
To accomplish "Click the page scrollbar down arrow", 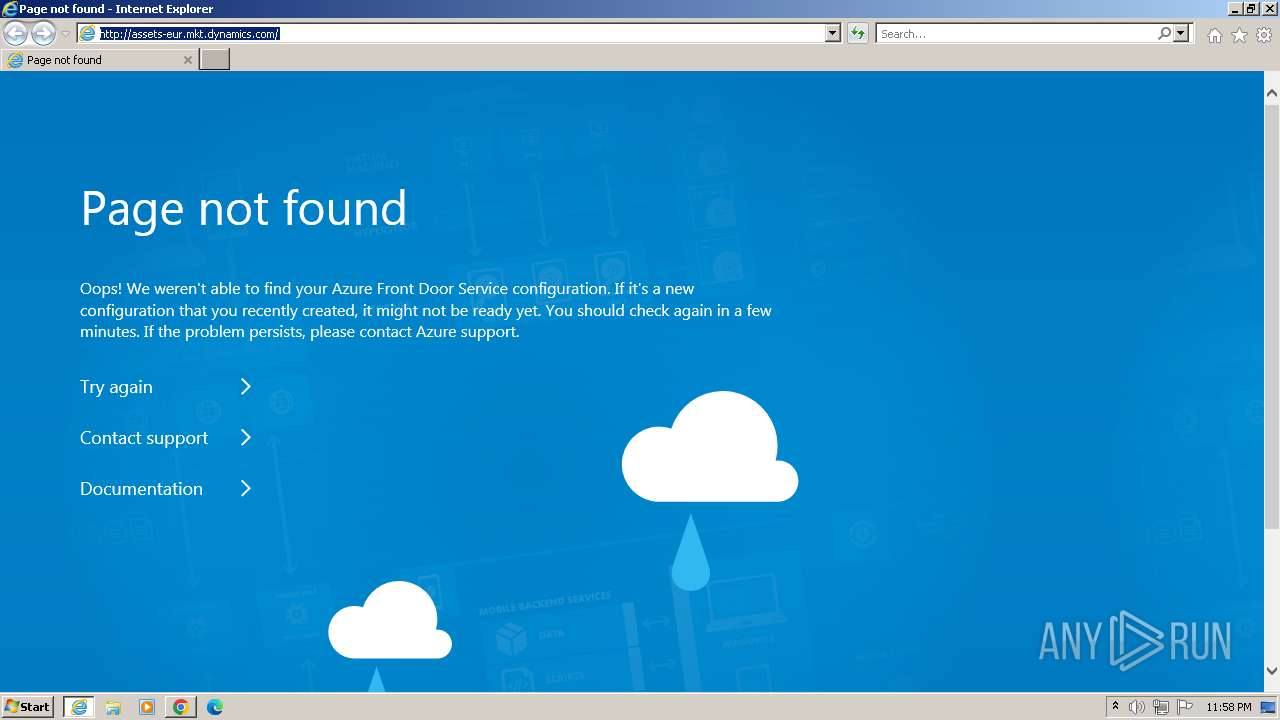I will (1272, 671).
